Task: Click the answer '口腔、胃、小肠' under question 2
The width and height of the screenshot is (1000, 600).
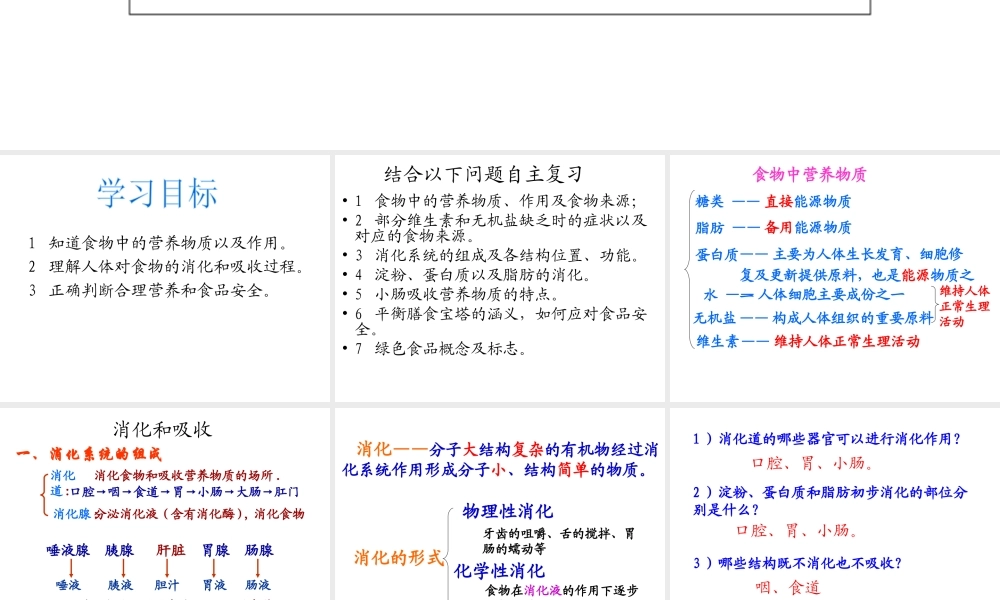Action: click(x=797, y=530)
